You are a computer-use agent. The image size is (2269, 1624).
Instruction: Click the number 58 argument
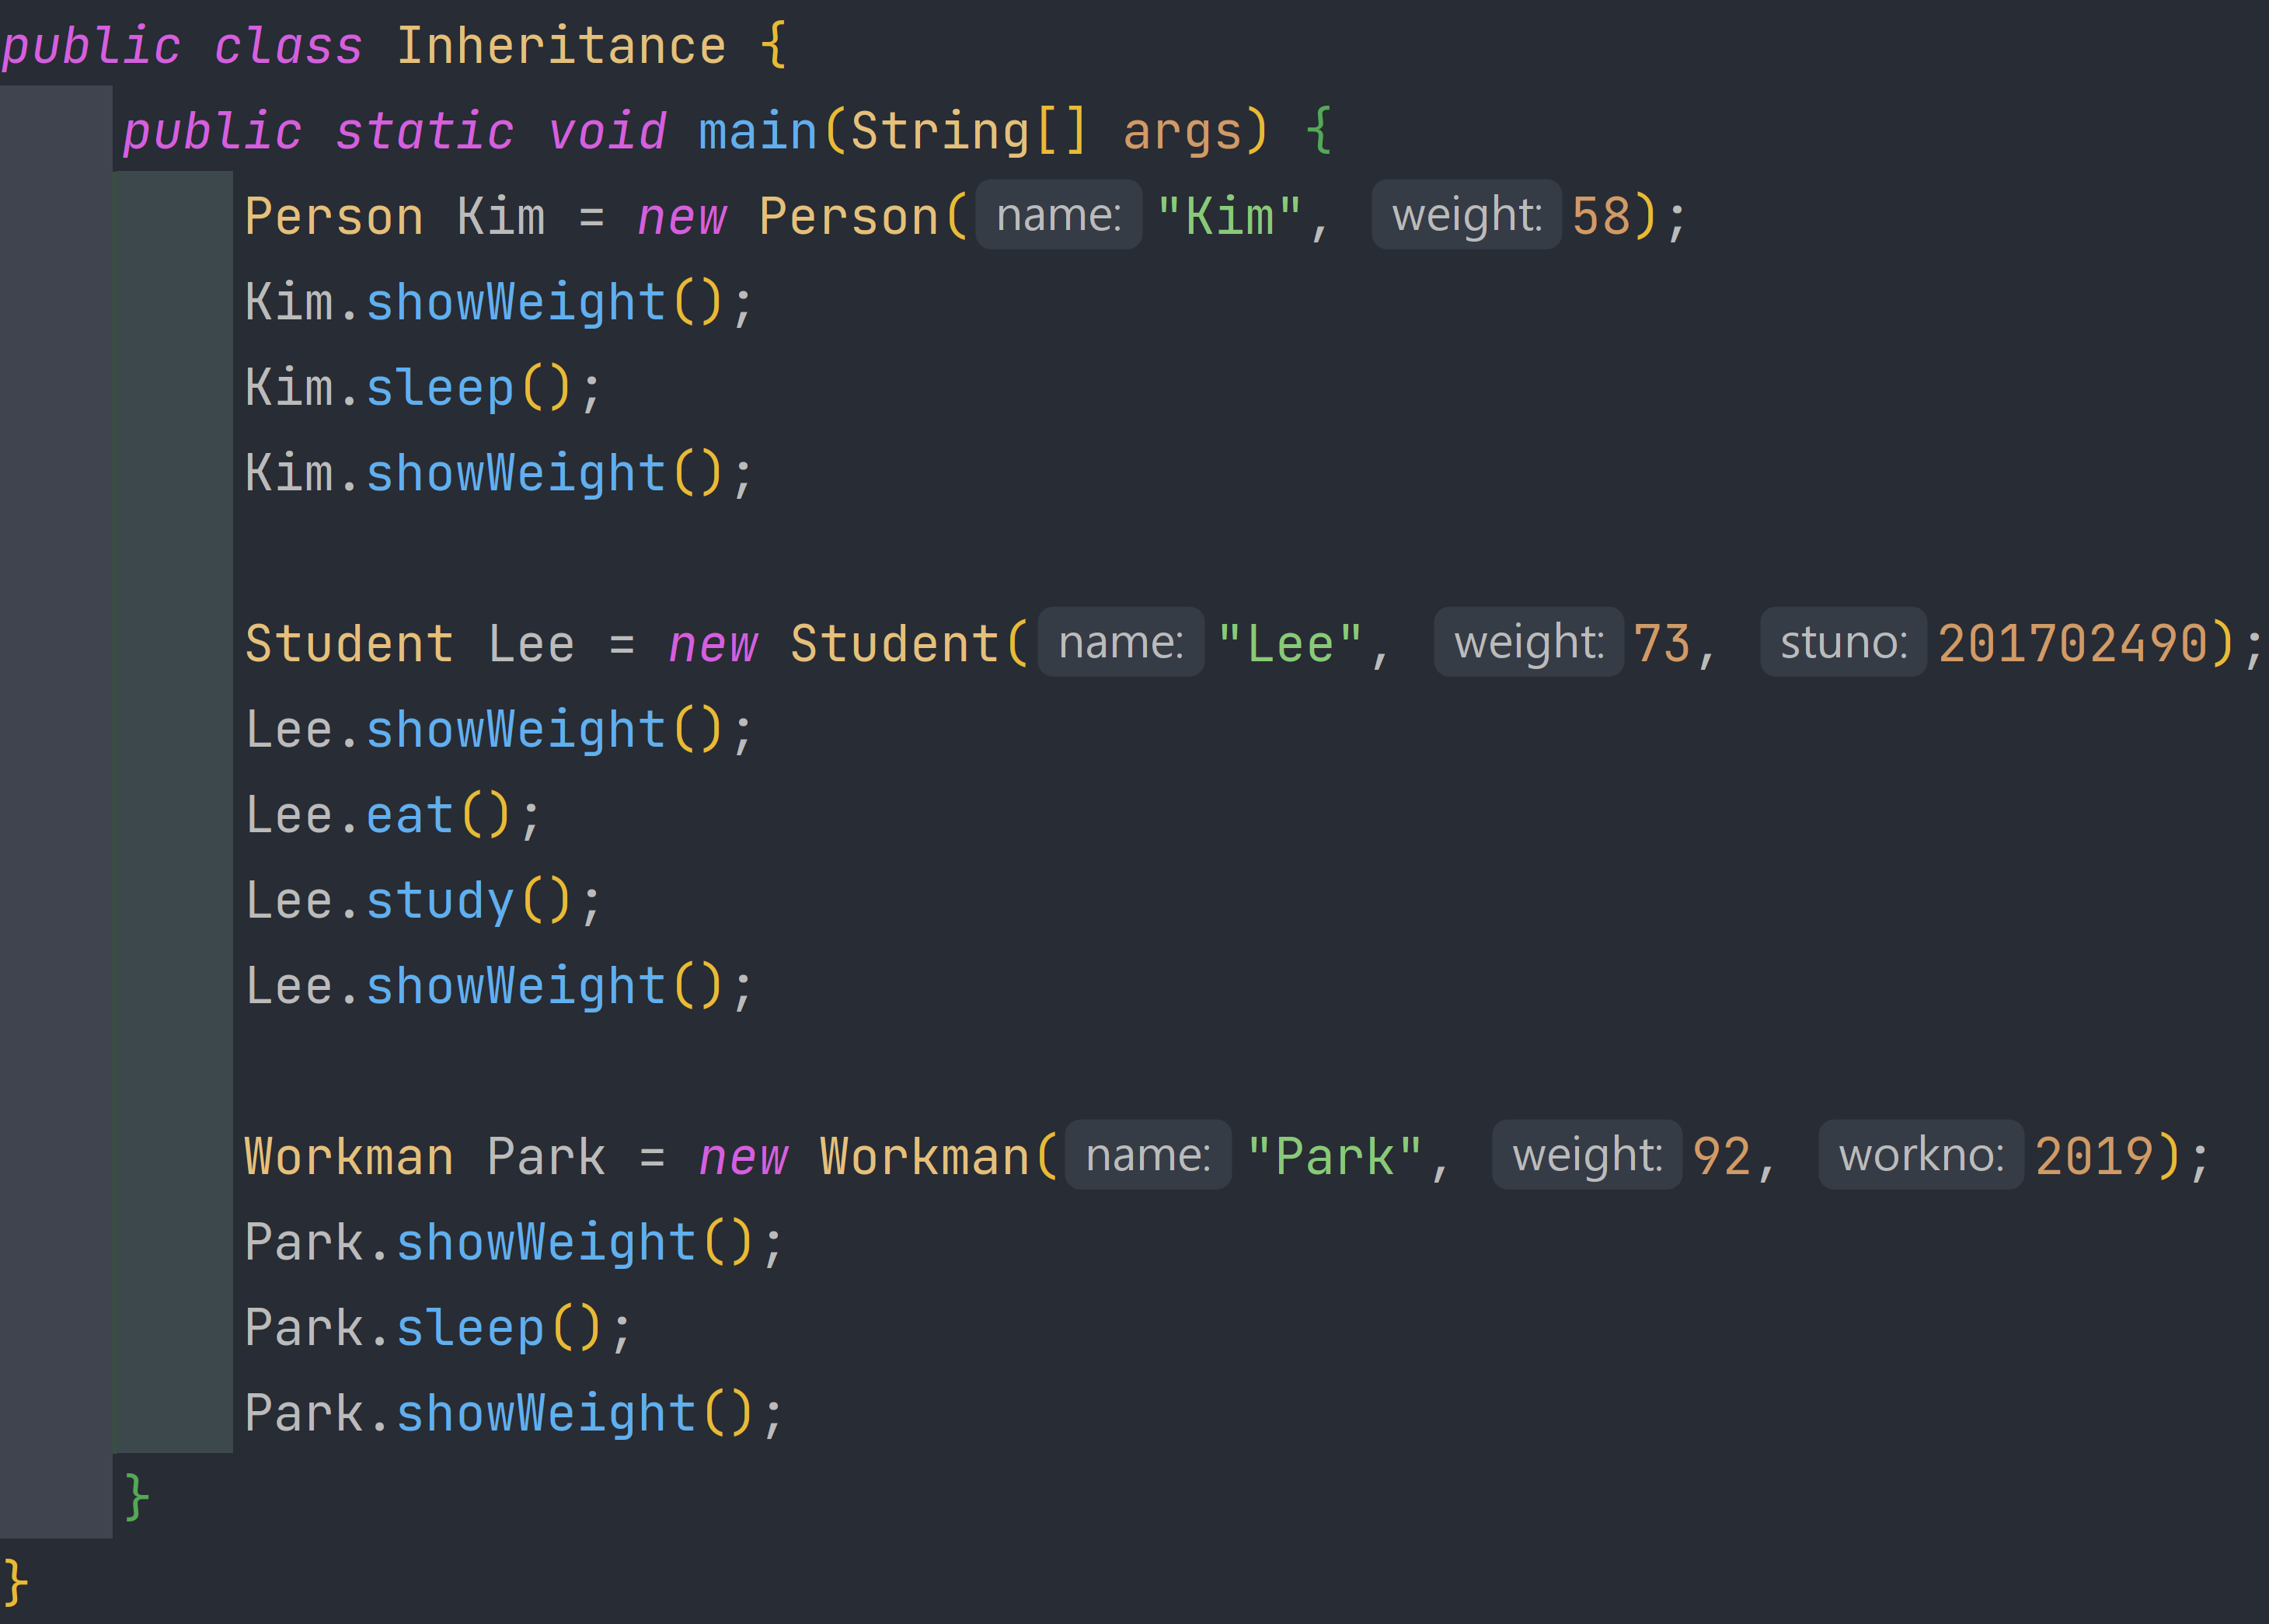(1600, 217)
